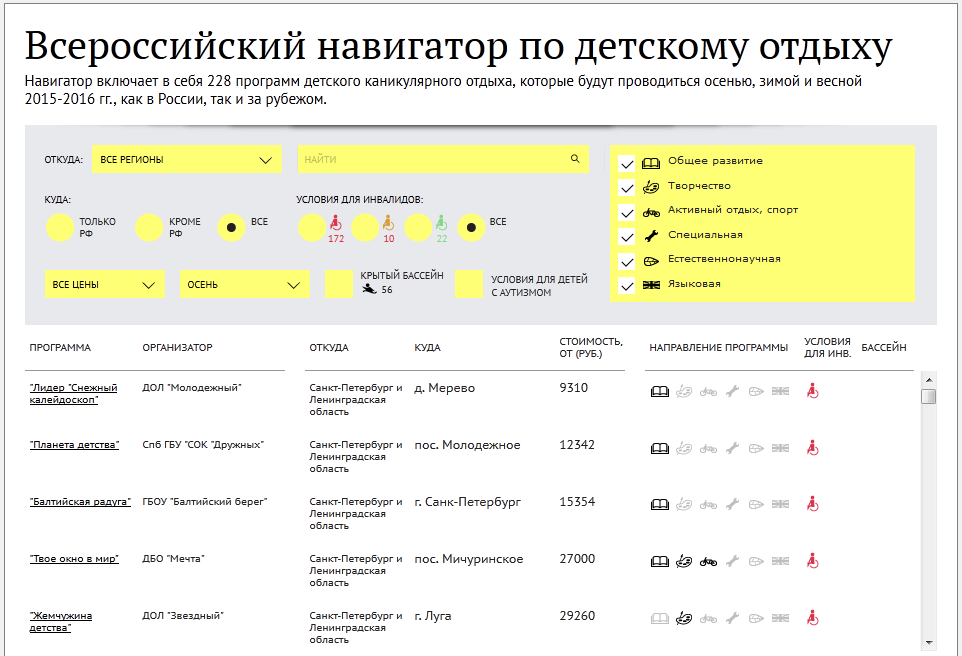Open Лидер Снежный калейдоскоп program link
Screen dimensions: 962x656
tap(73, 393)
